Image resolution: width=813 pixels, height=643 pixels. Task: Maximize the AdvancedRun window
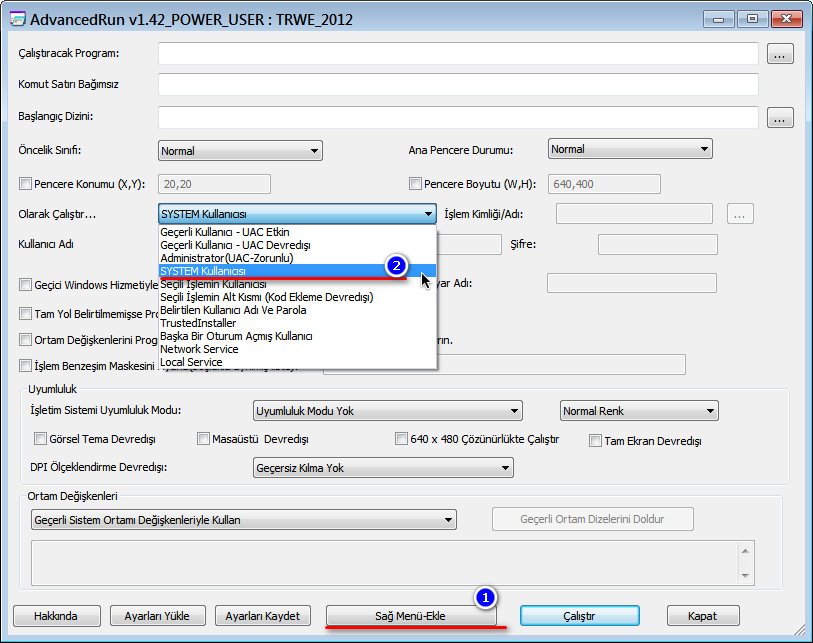click(752, 19)
